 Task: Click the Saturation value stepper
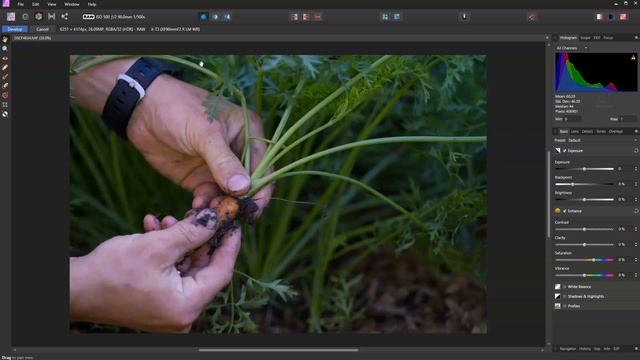coord(636,260)
